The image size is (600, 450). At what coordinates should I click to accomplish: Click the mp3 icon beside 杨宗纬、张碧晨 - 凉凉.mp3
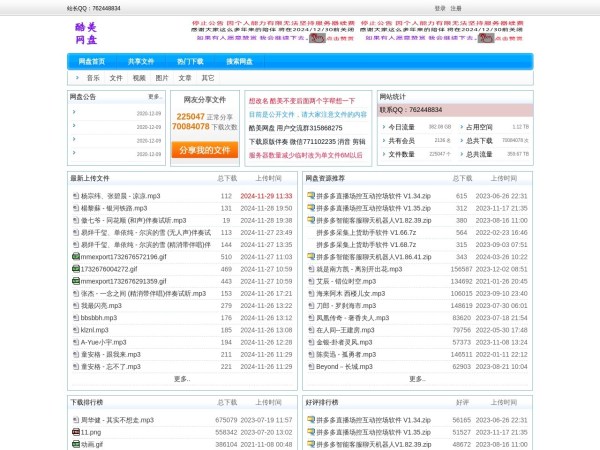(x=75, y=196)
